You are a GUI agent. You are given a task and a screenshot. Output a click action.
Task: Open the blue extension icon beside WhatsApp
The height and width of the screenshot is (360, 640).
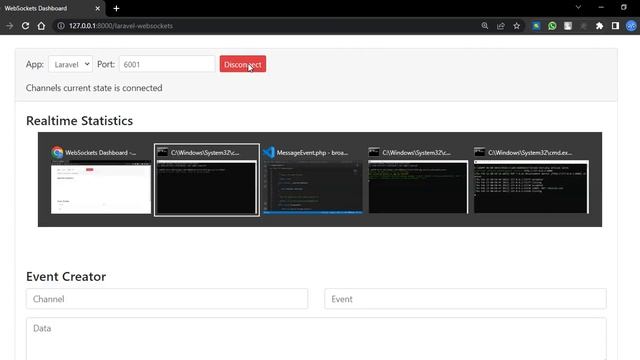[x=536, y=26]
